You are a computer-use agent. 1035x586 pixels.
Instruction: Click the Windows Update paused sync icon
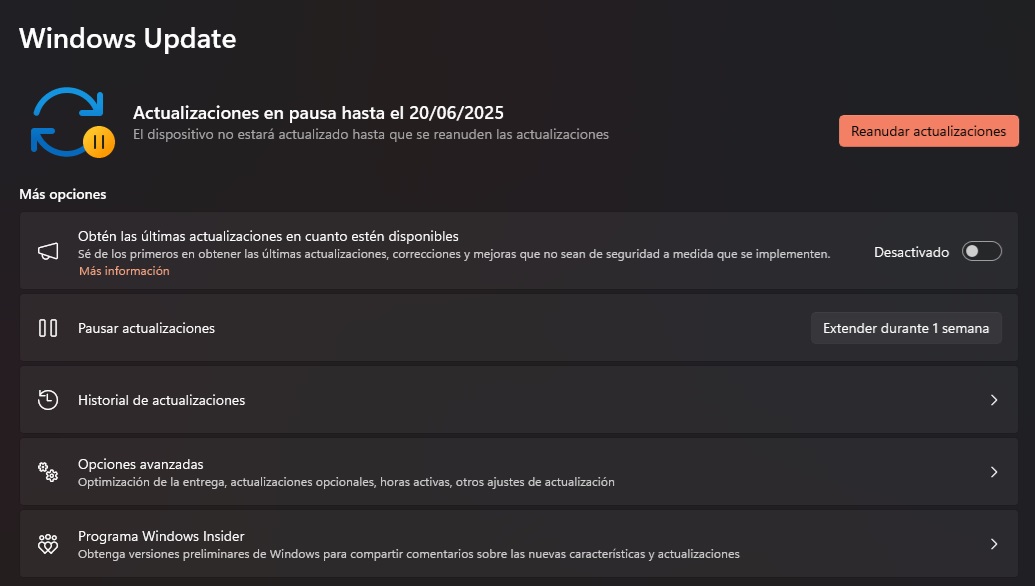pyautogui.click(x=72, y=122)
